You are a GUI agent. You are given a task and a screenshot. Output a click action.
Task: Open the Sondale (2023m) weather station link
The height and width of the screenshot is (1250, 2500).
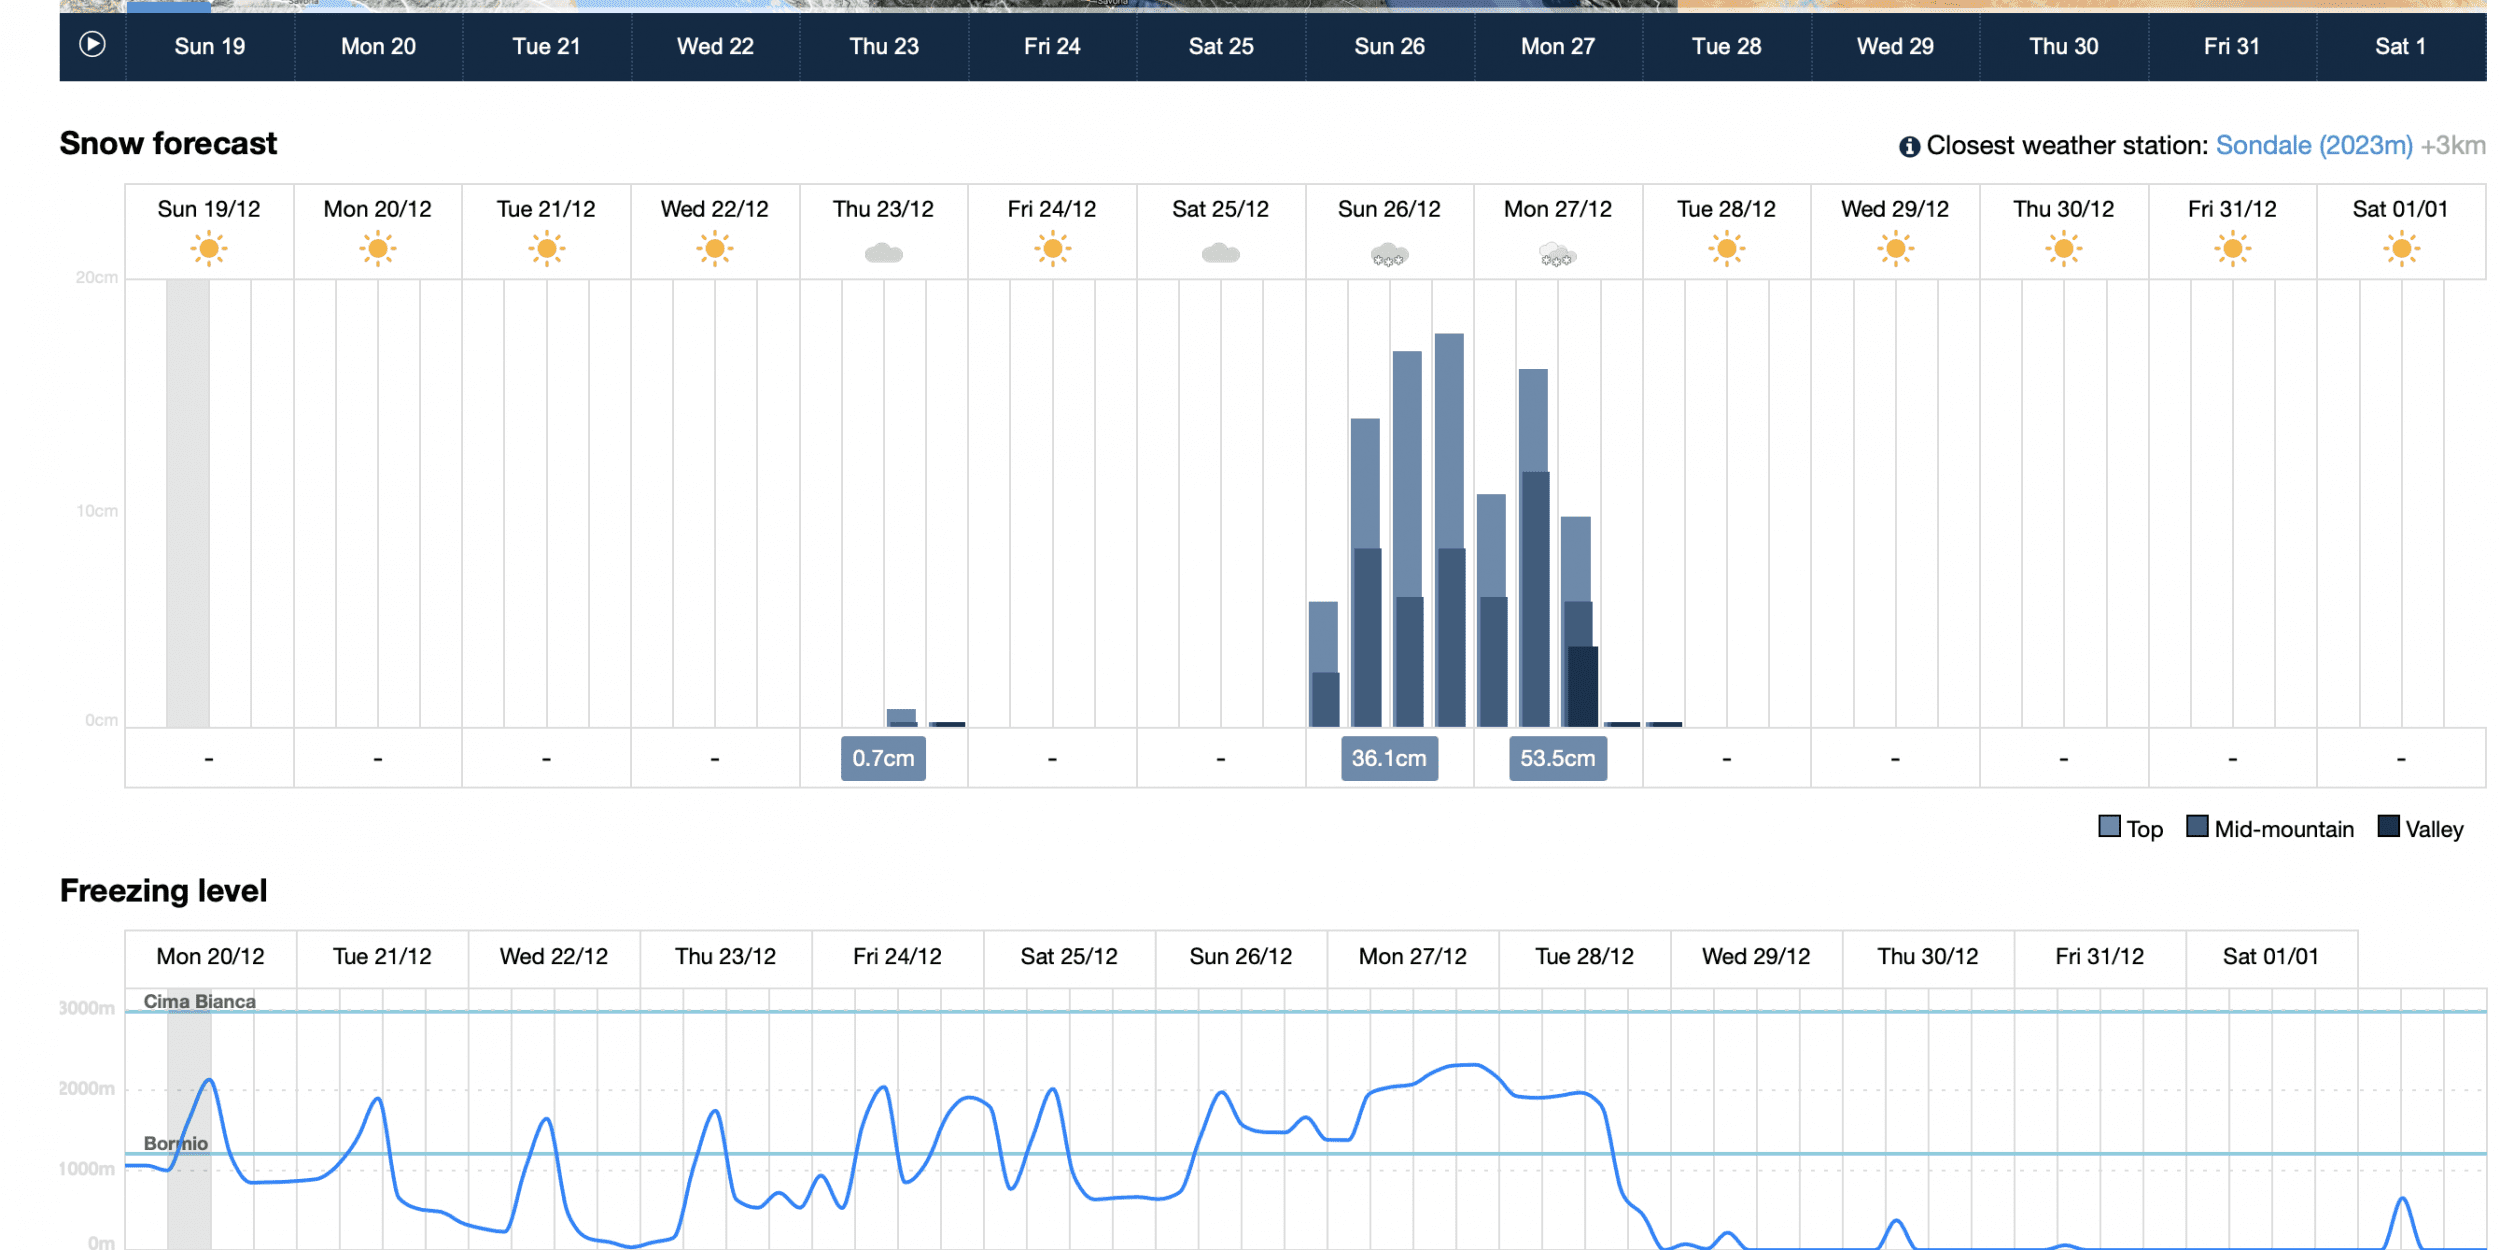point(2313,146)
